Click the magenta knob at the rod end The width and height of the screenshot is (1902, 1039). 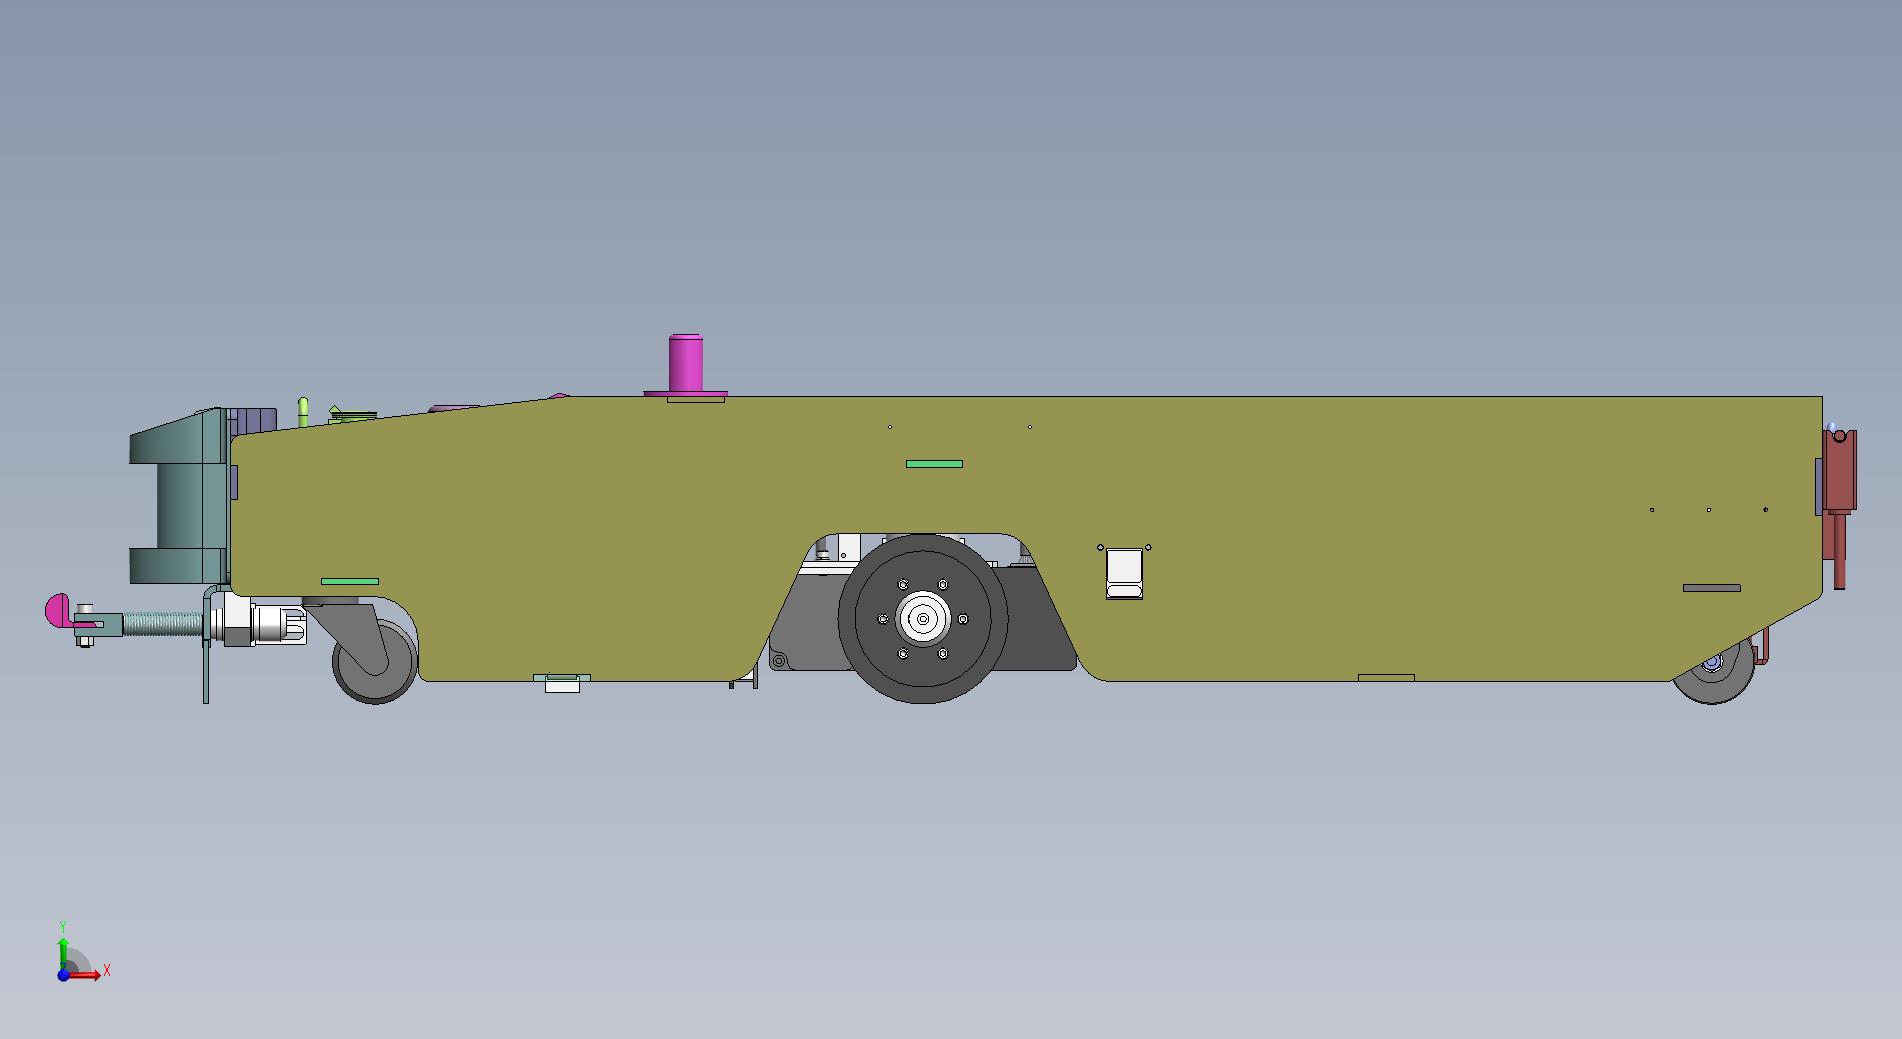57,610
